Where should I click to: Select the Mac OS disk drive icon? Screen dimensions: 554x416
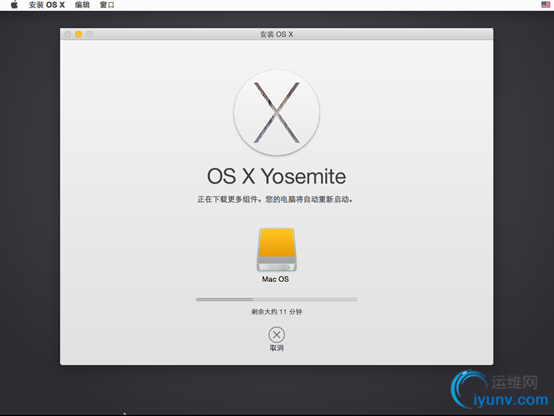pos(277,250)
